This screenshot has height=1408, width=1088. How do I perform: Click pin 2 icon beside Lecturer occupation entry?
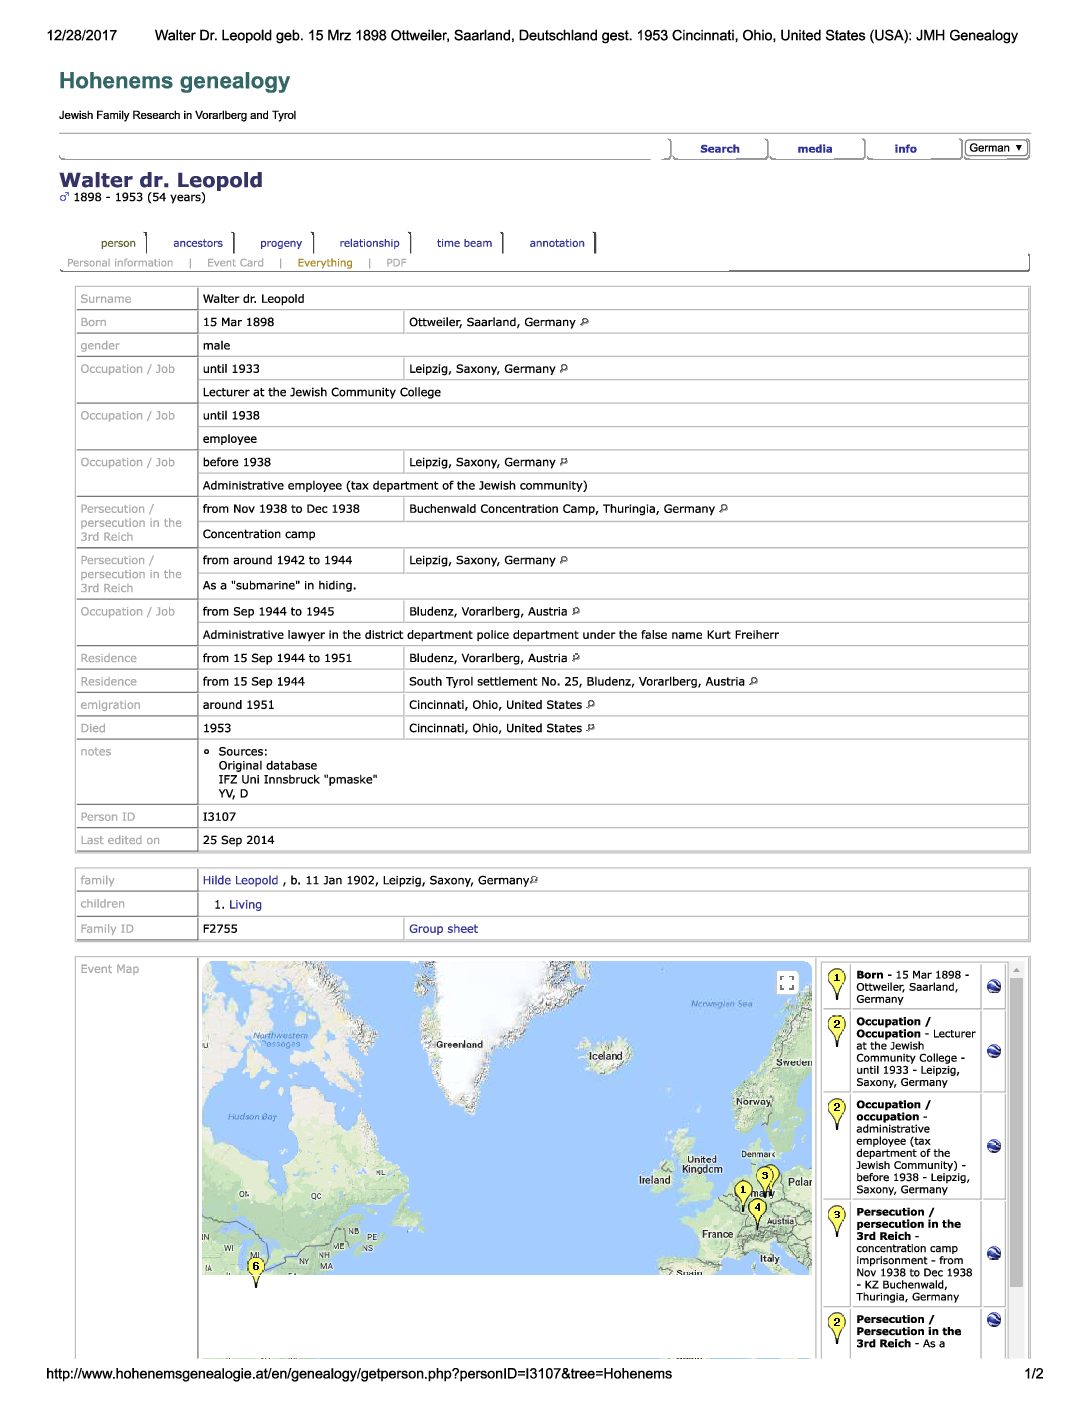tap(837, 1031)
